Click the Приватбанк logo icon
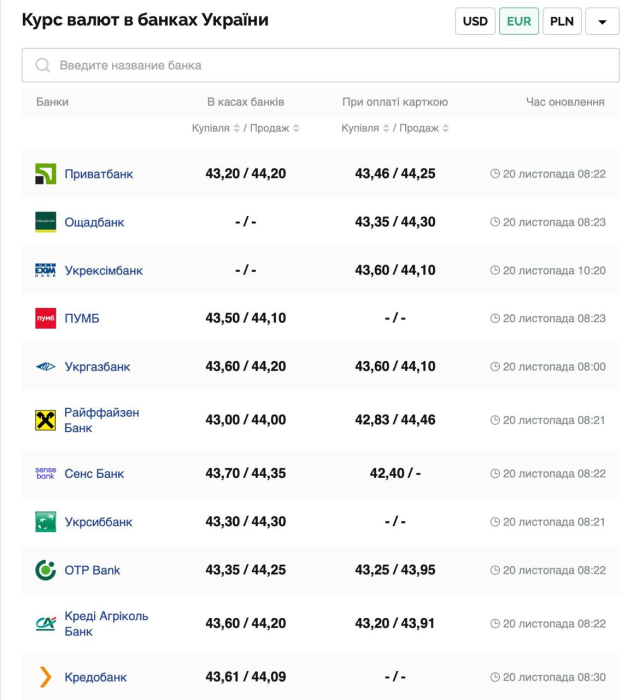The image size is (634, 700). 46,174
